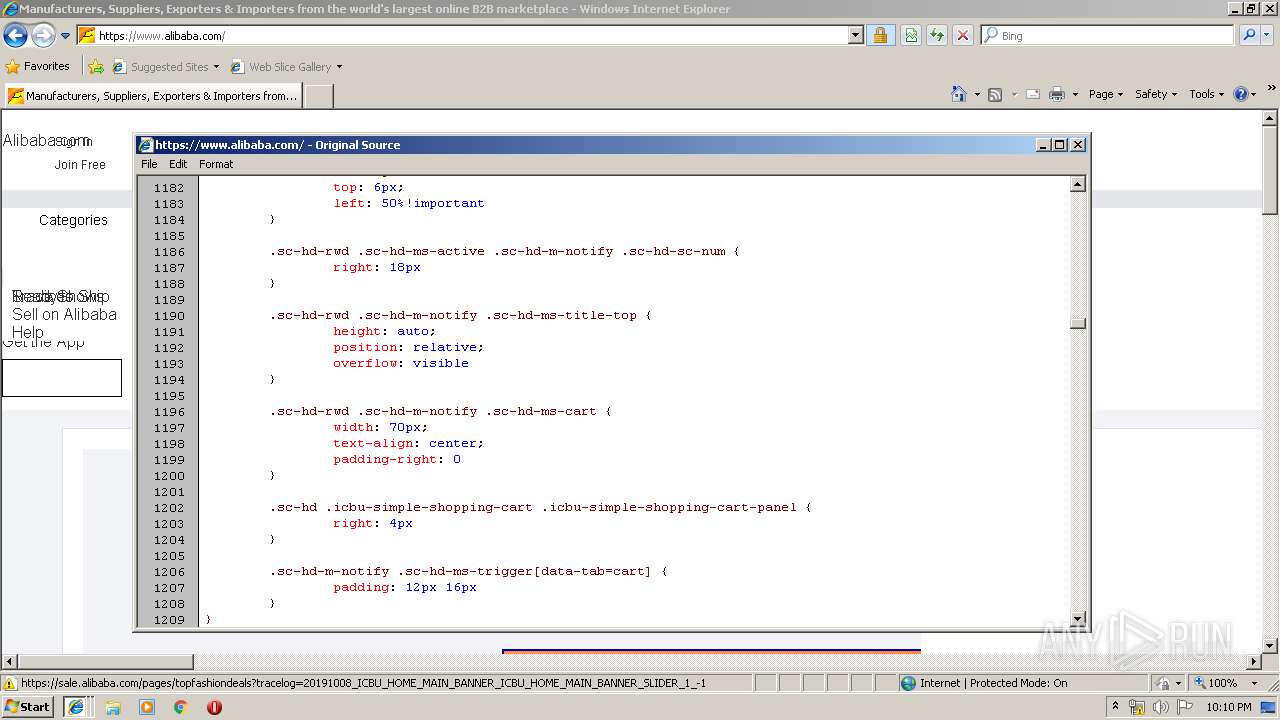Run search with the magnifier button
Image resolution: width=1280 pixels, height=720 pixels.
tap(1249, 36)
